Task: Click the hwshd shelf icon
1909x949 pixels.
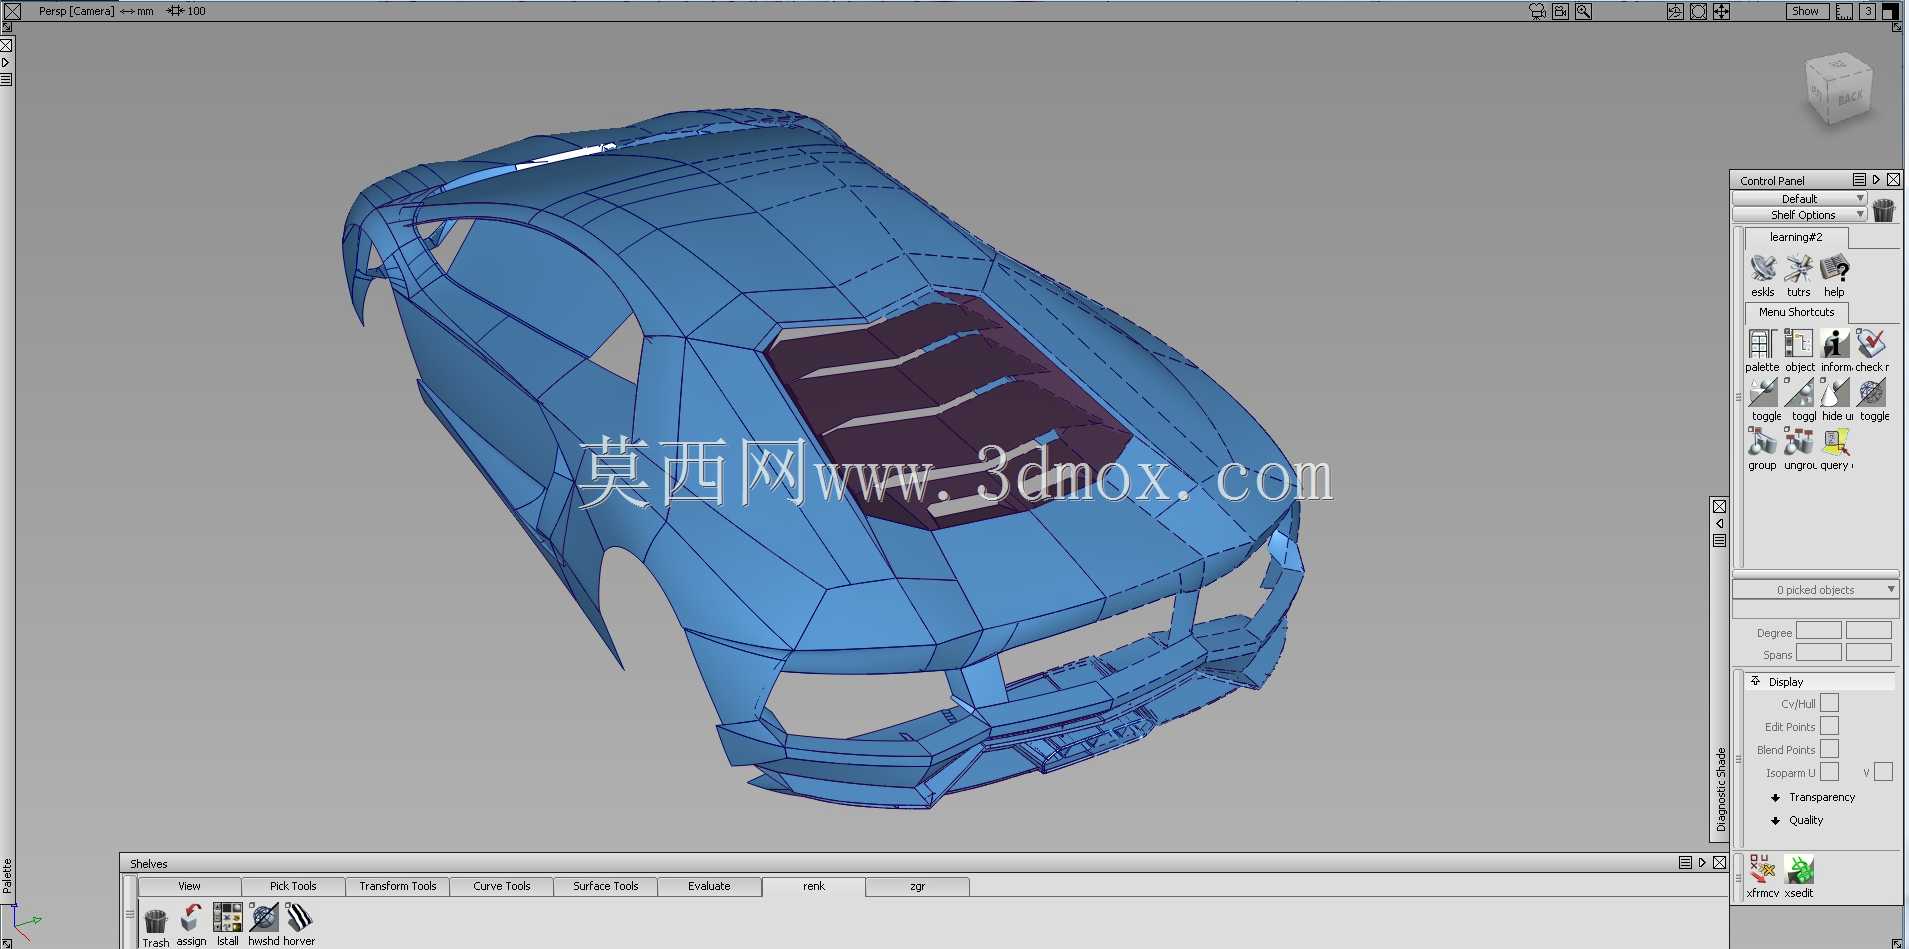Action: [264, 918]
